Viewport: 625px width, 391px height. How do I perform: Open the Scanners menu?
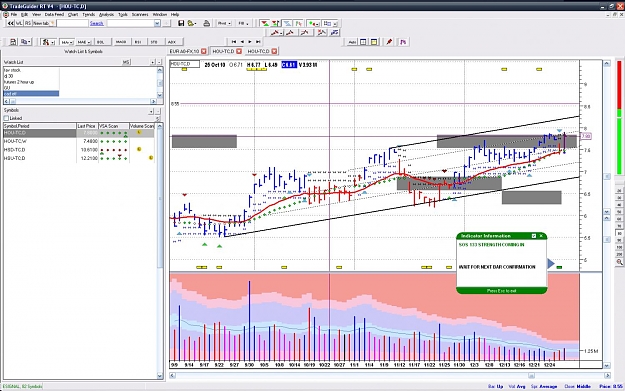(140, 14)
